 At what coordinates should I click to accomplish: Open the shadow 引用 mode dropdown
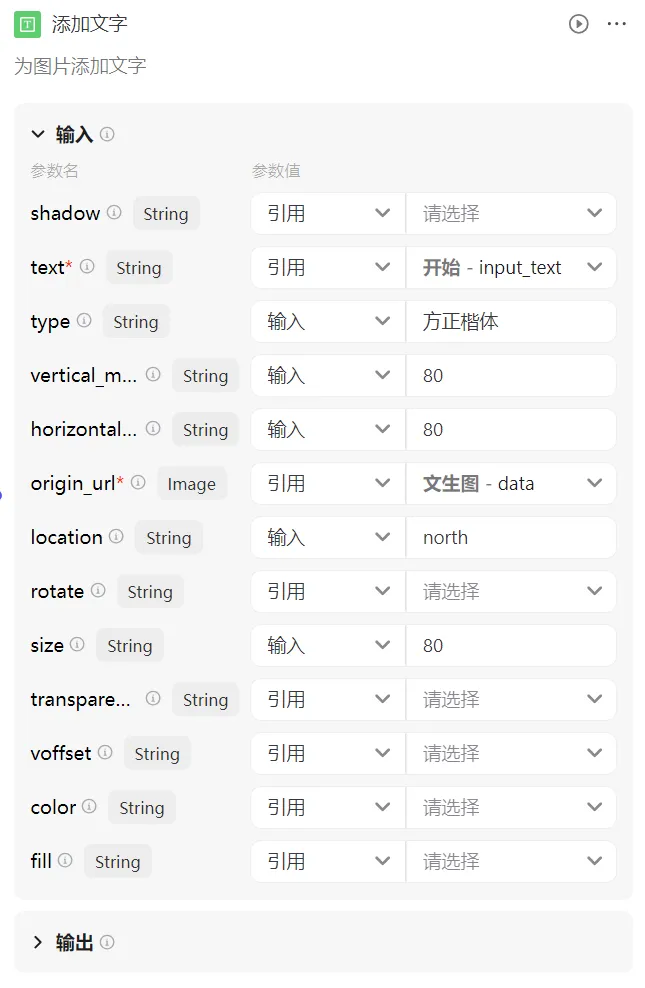click(x=328, y=214)
